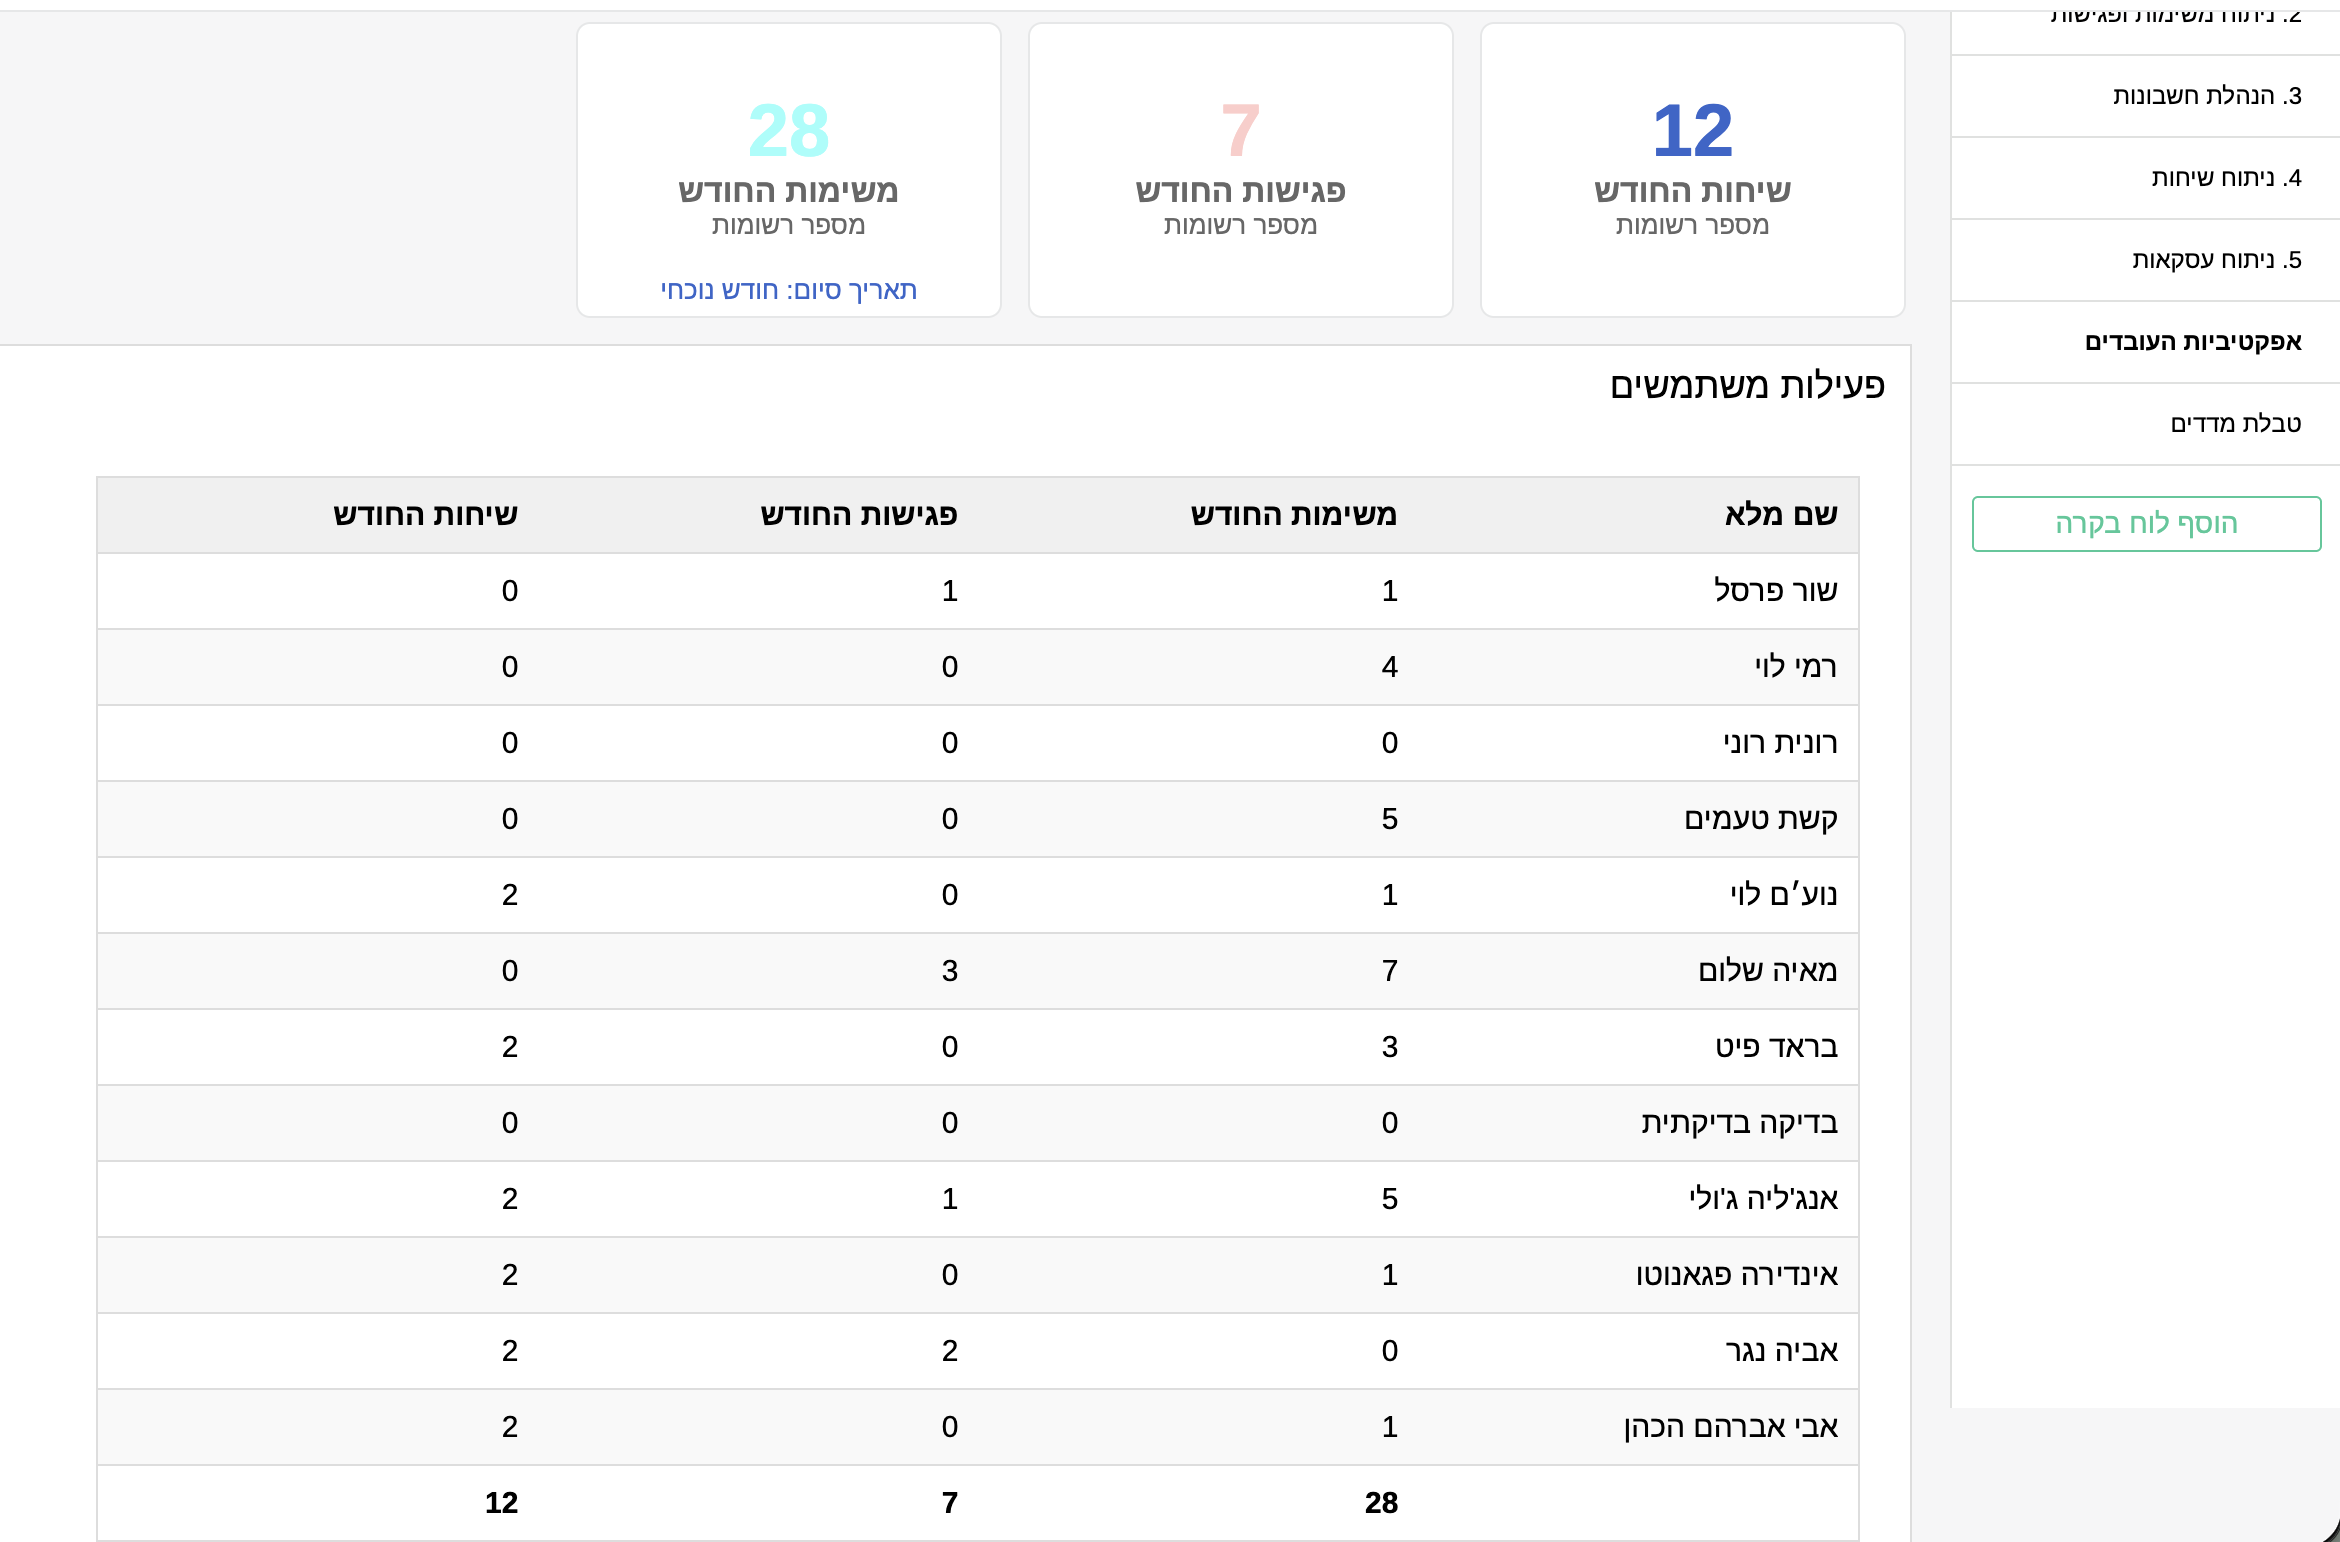
Task: Click the 'הוסף לוח בקרה' button
Action: 2146,524
